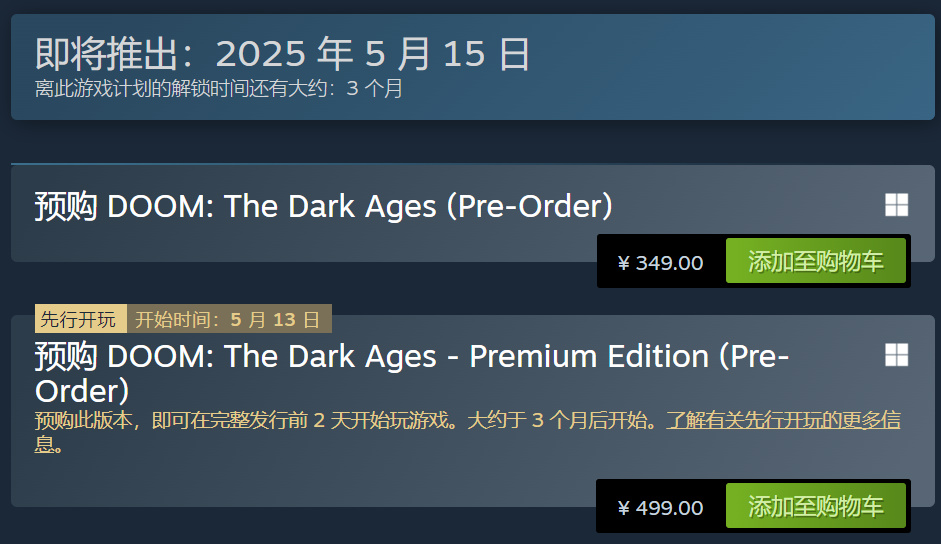Click the ¥ symbol in the 499.00 price
The width and height of the screenshot is (941, 544).
tap(624, 508)
